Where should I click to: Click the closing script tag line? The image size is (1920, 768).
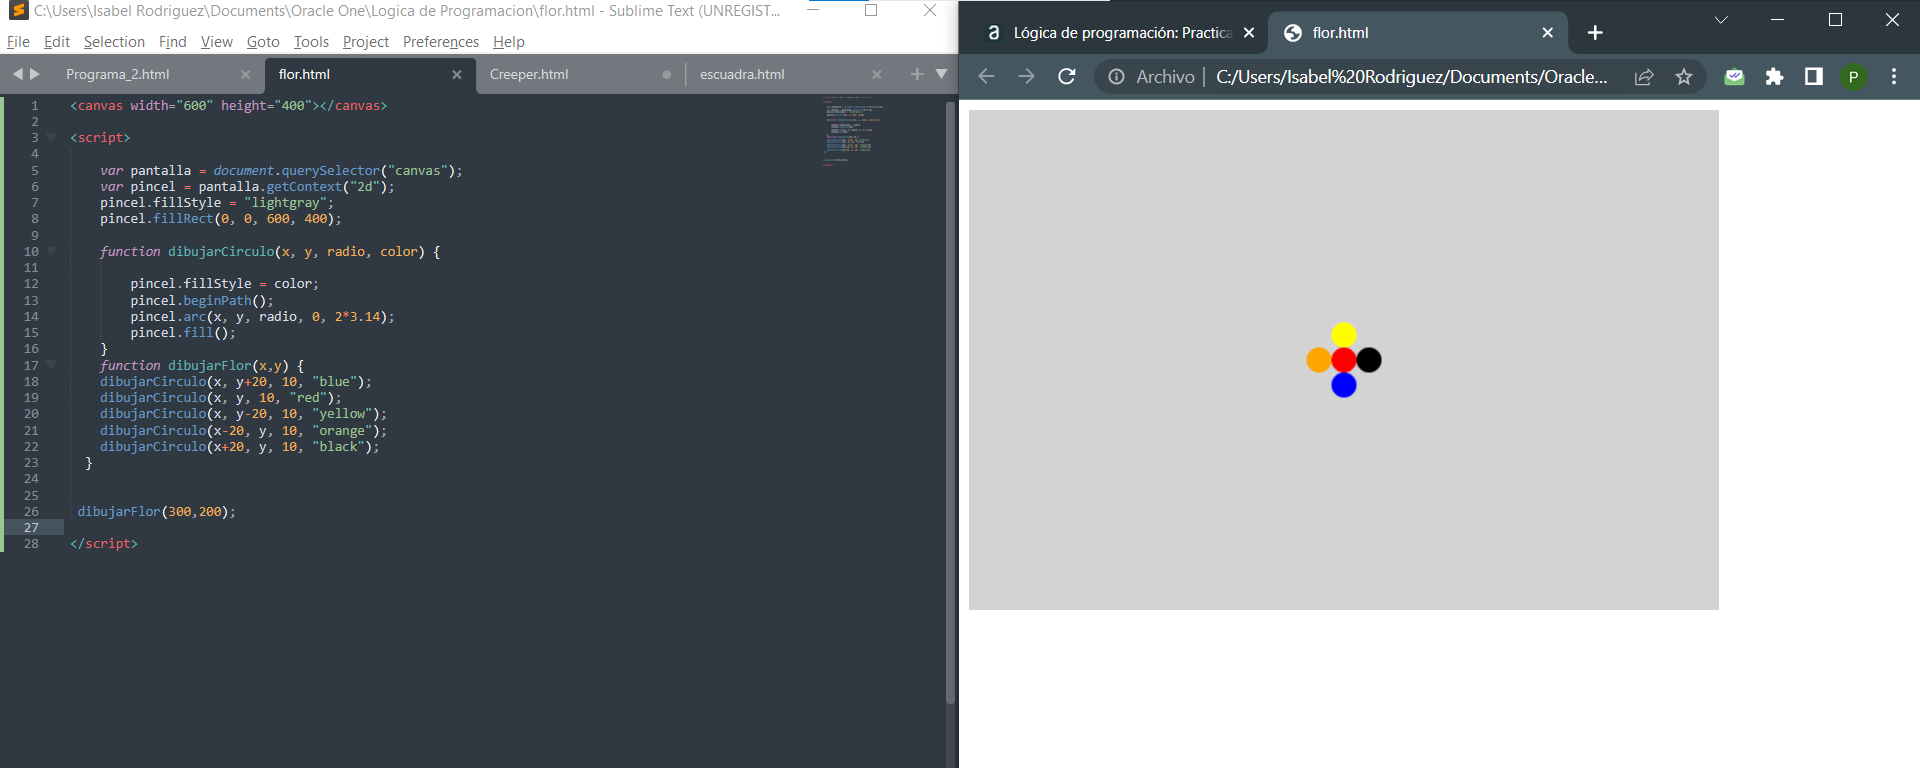point(104,544)
